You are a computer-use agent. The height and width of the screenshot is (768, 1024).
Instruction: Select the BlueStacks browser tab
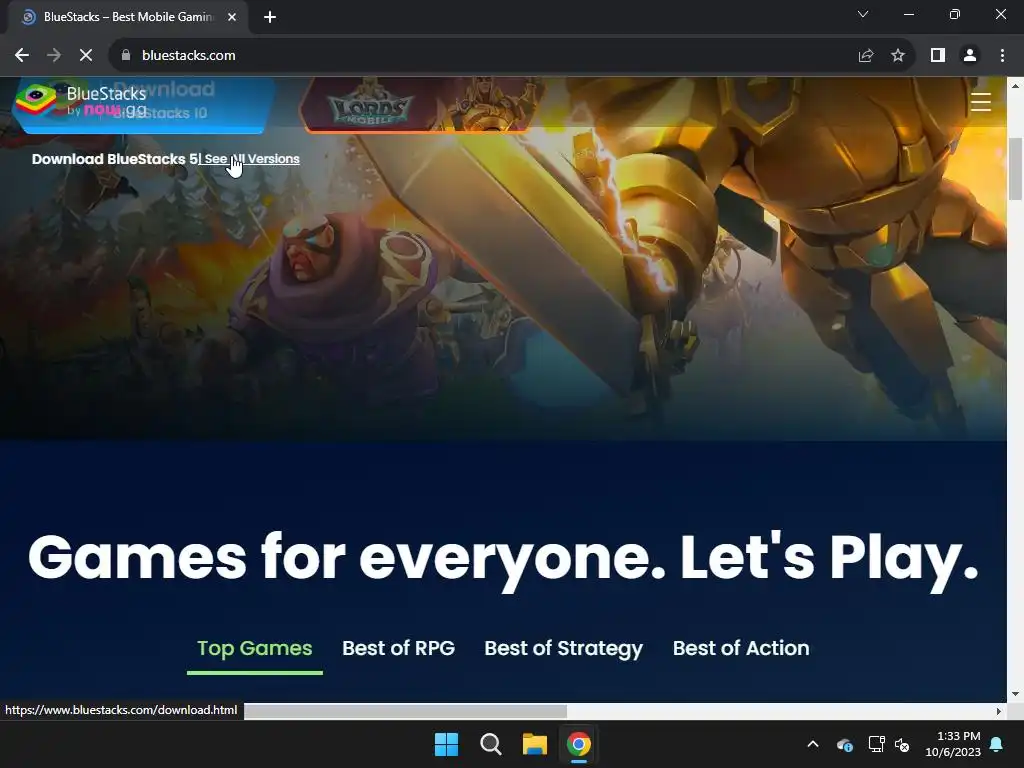coord(127,17)
